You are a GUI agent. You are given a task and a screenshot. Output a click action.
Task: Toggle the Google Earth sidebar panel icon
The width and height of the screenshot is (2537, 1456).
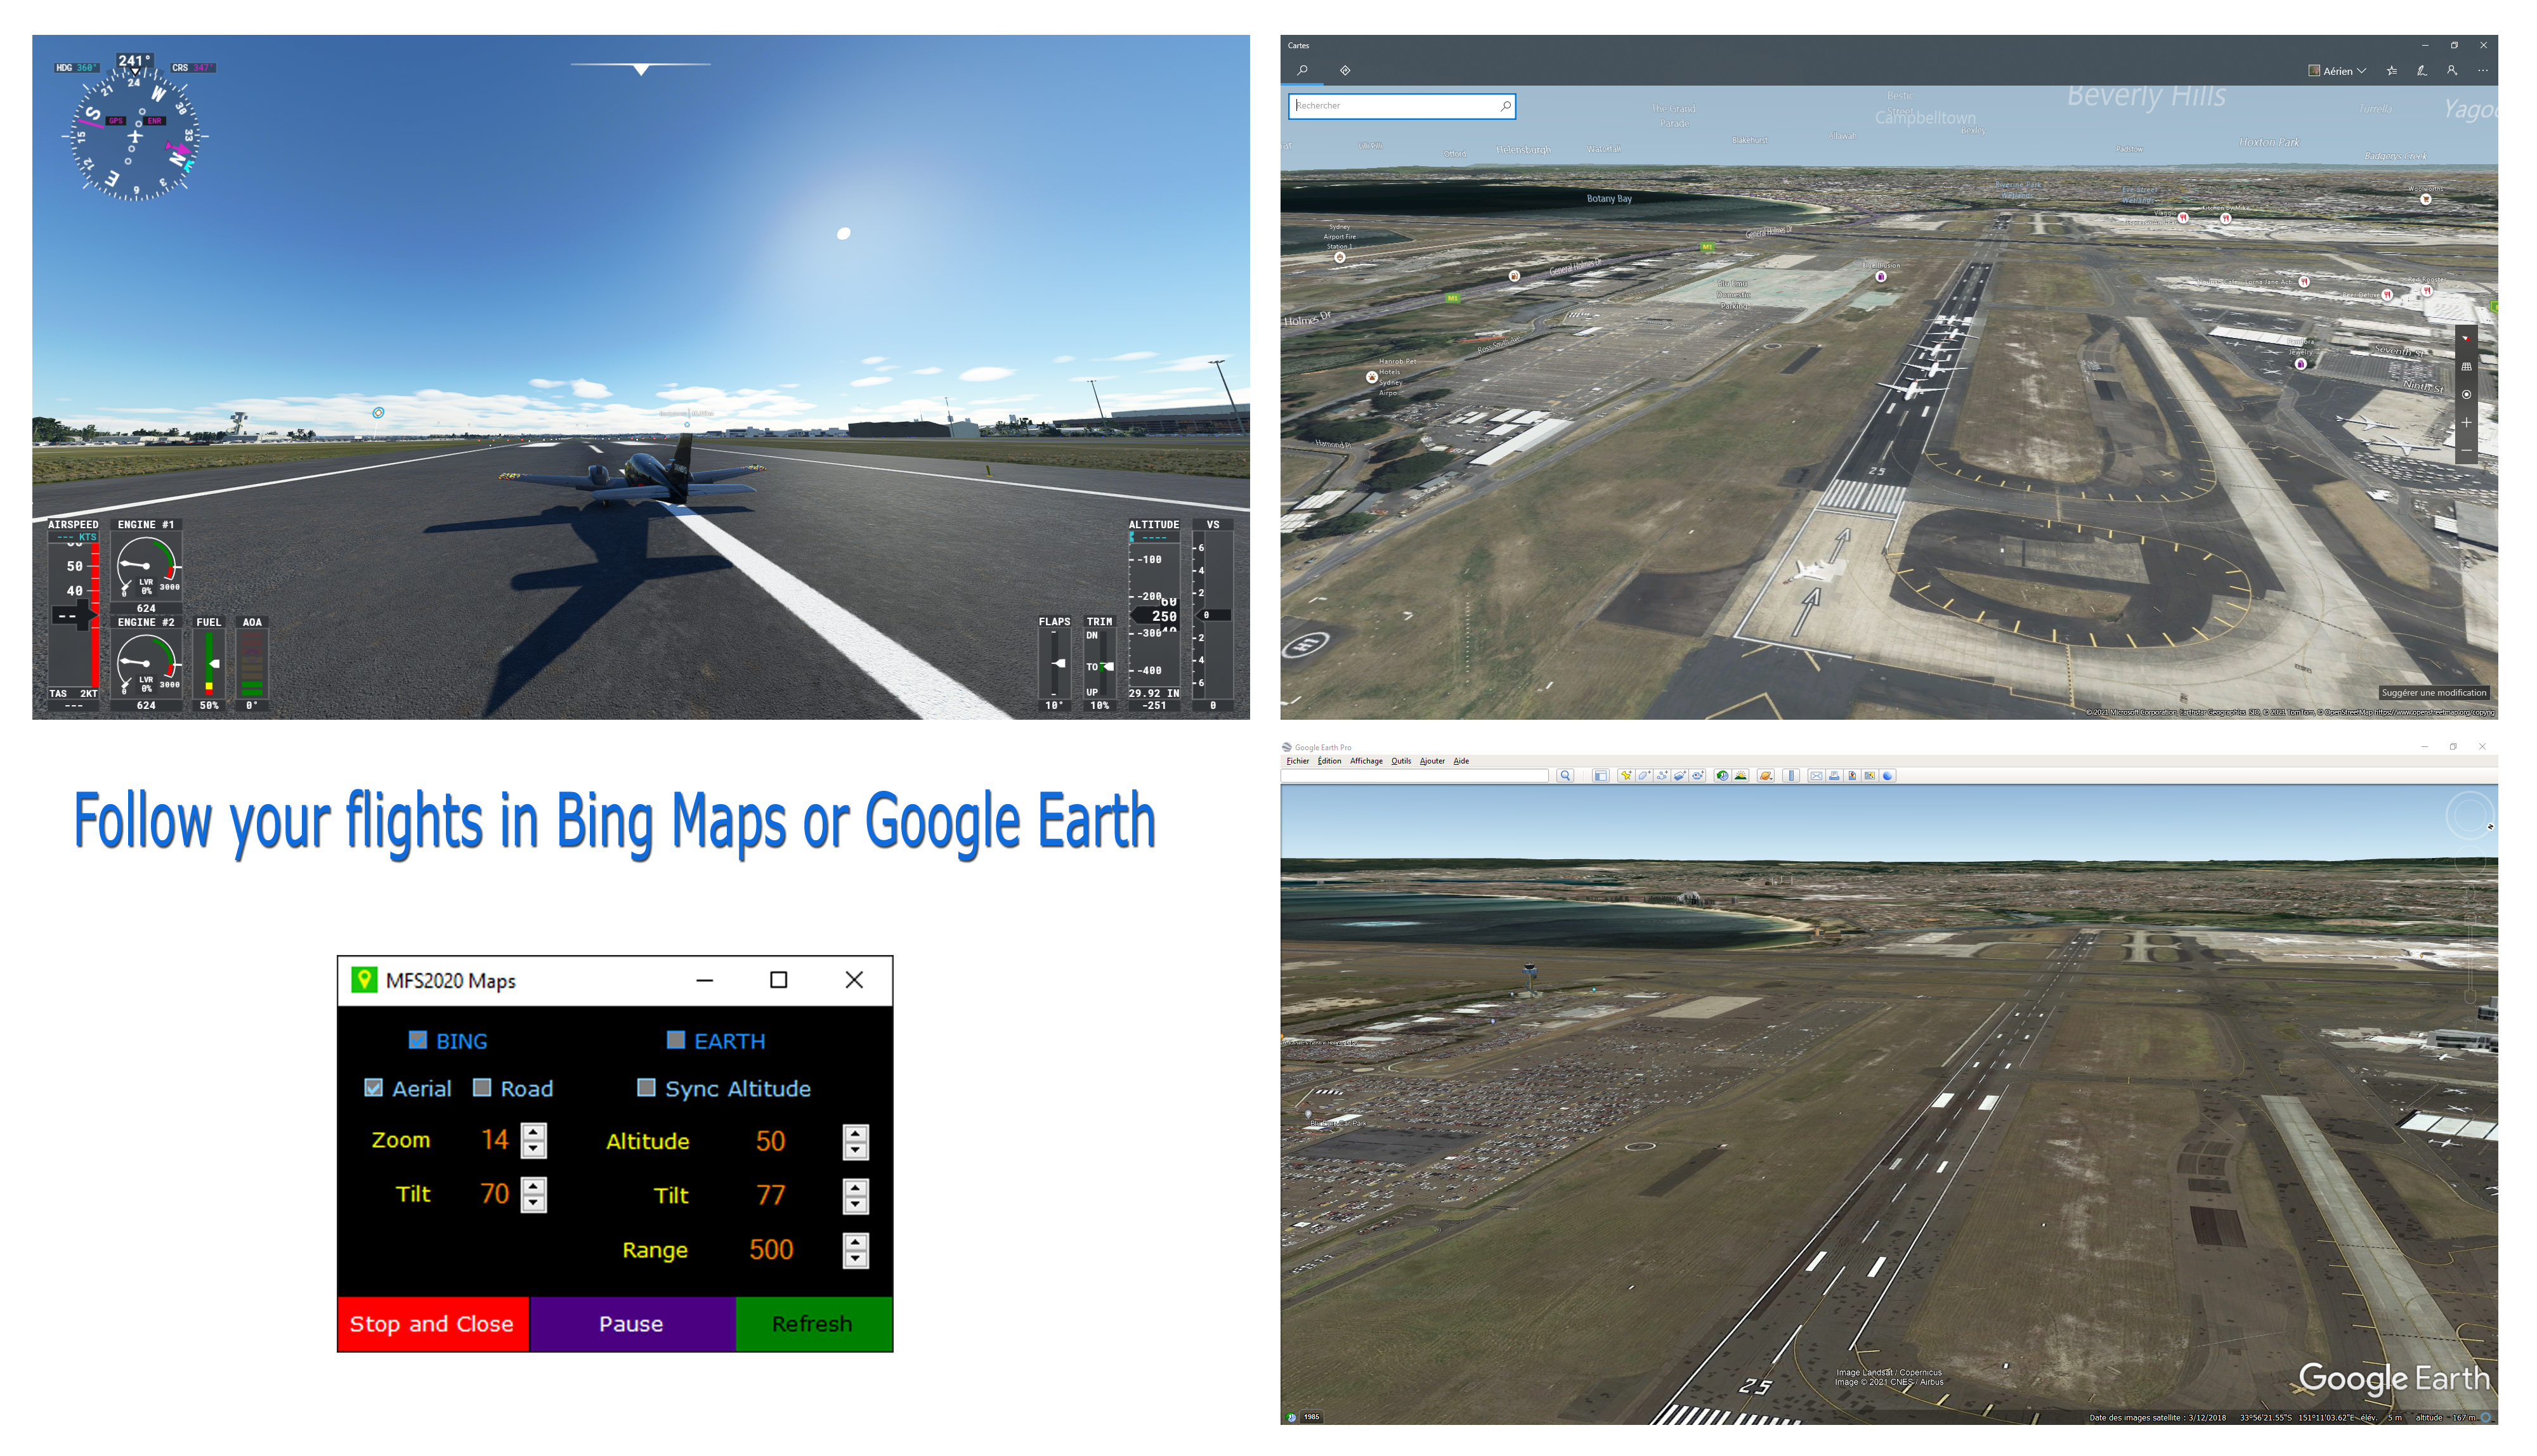click(x=1601, y=776)
